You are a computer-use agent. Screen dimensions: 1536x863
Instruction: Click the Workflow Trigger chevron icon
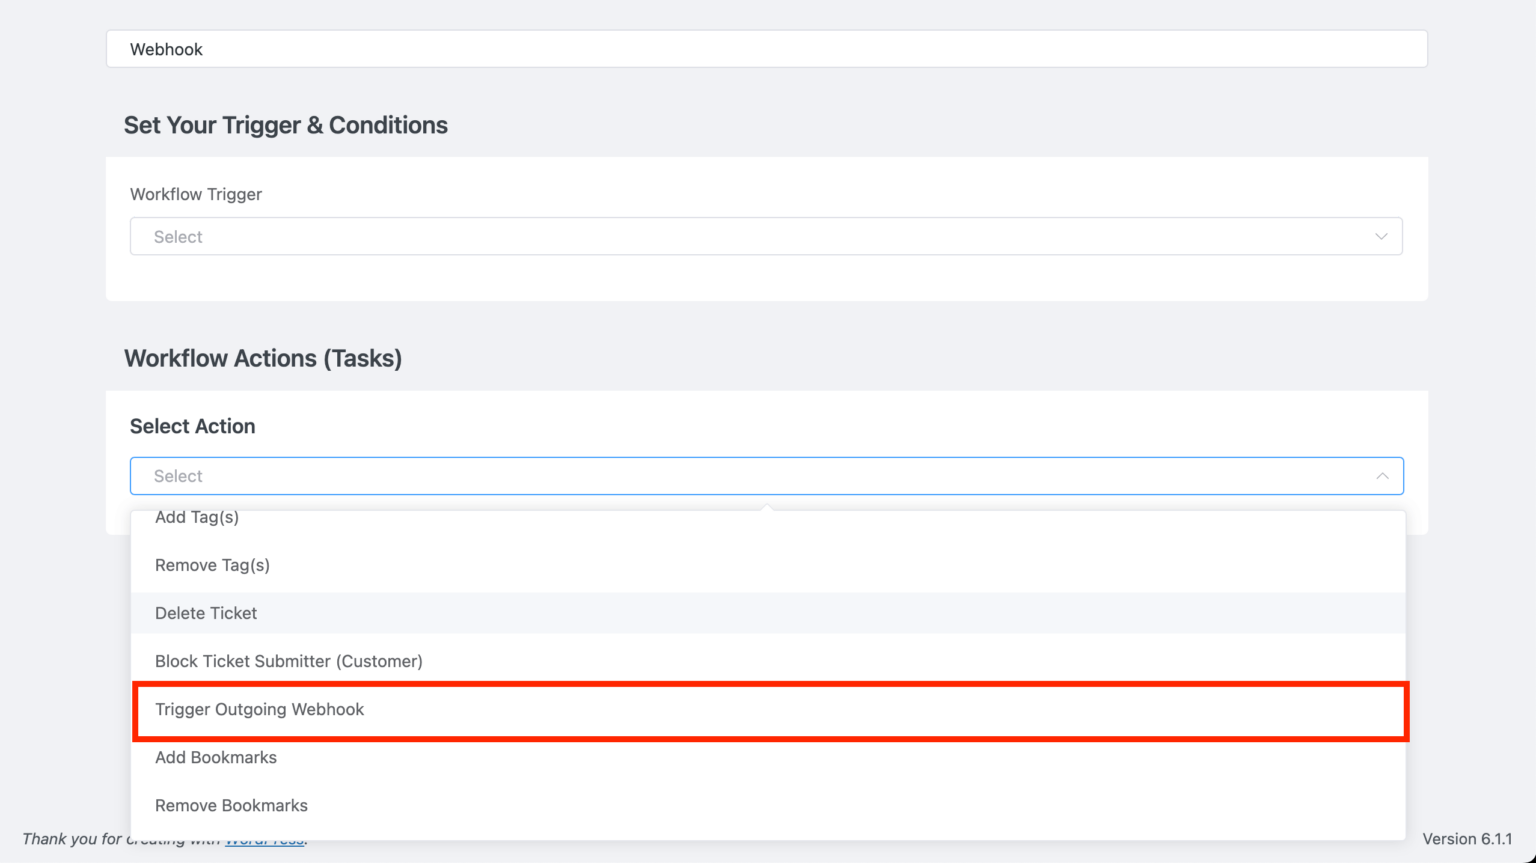pyautogui.click(x=1381, y=236)
